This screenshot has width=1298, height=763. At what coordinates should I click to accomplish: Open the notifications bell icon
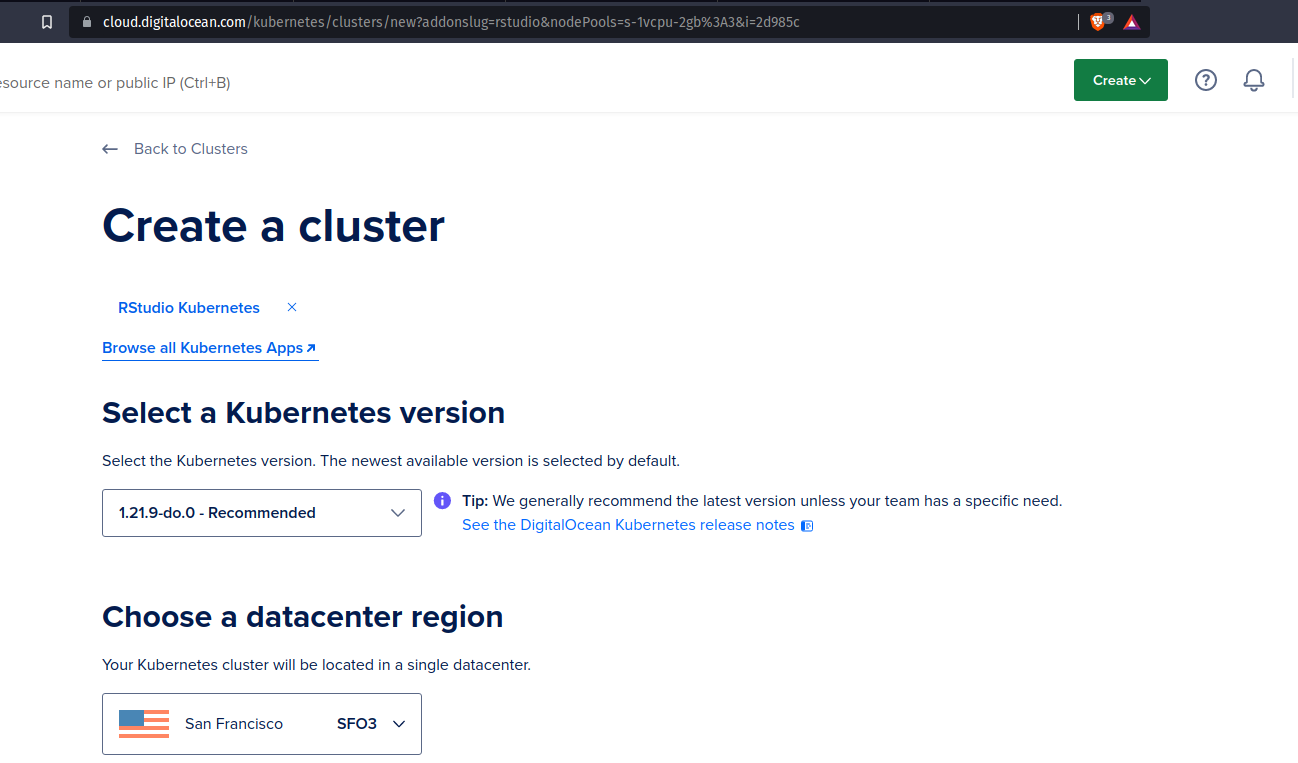1254,80
